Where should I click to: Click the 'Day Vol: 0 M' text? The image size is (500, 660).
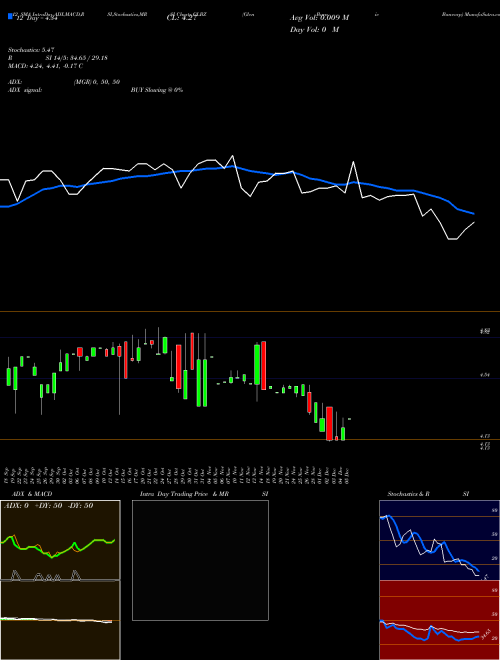[314, 29]
